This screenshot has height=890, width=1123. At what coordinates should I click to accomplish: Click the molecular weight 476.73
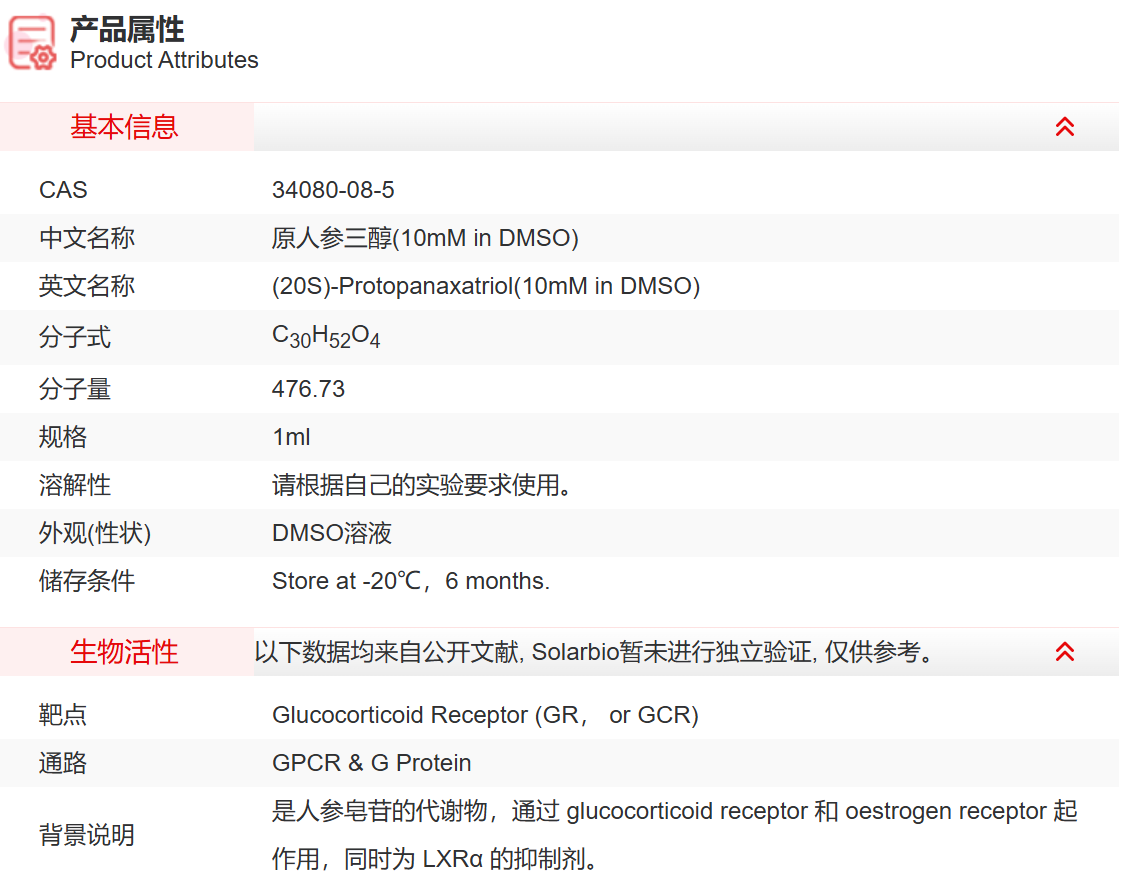click(x=308, y=389)
